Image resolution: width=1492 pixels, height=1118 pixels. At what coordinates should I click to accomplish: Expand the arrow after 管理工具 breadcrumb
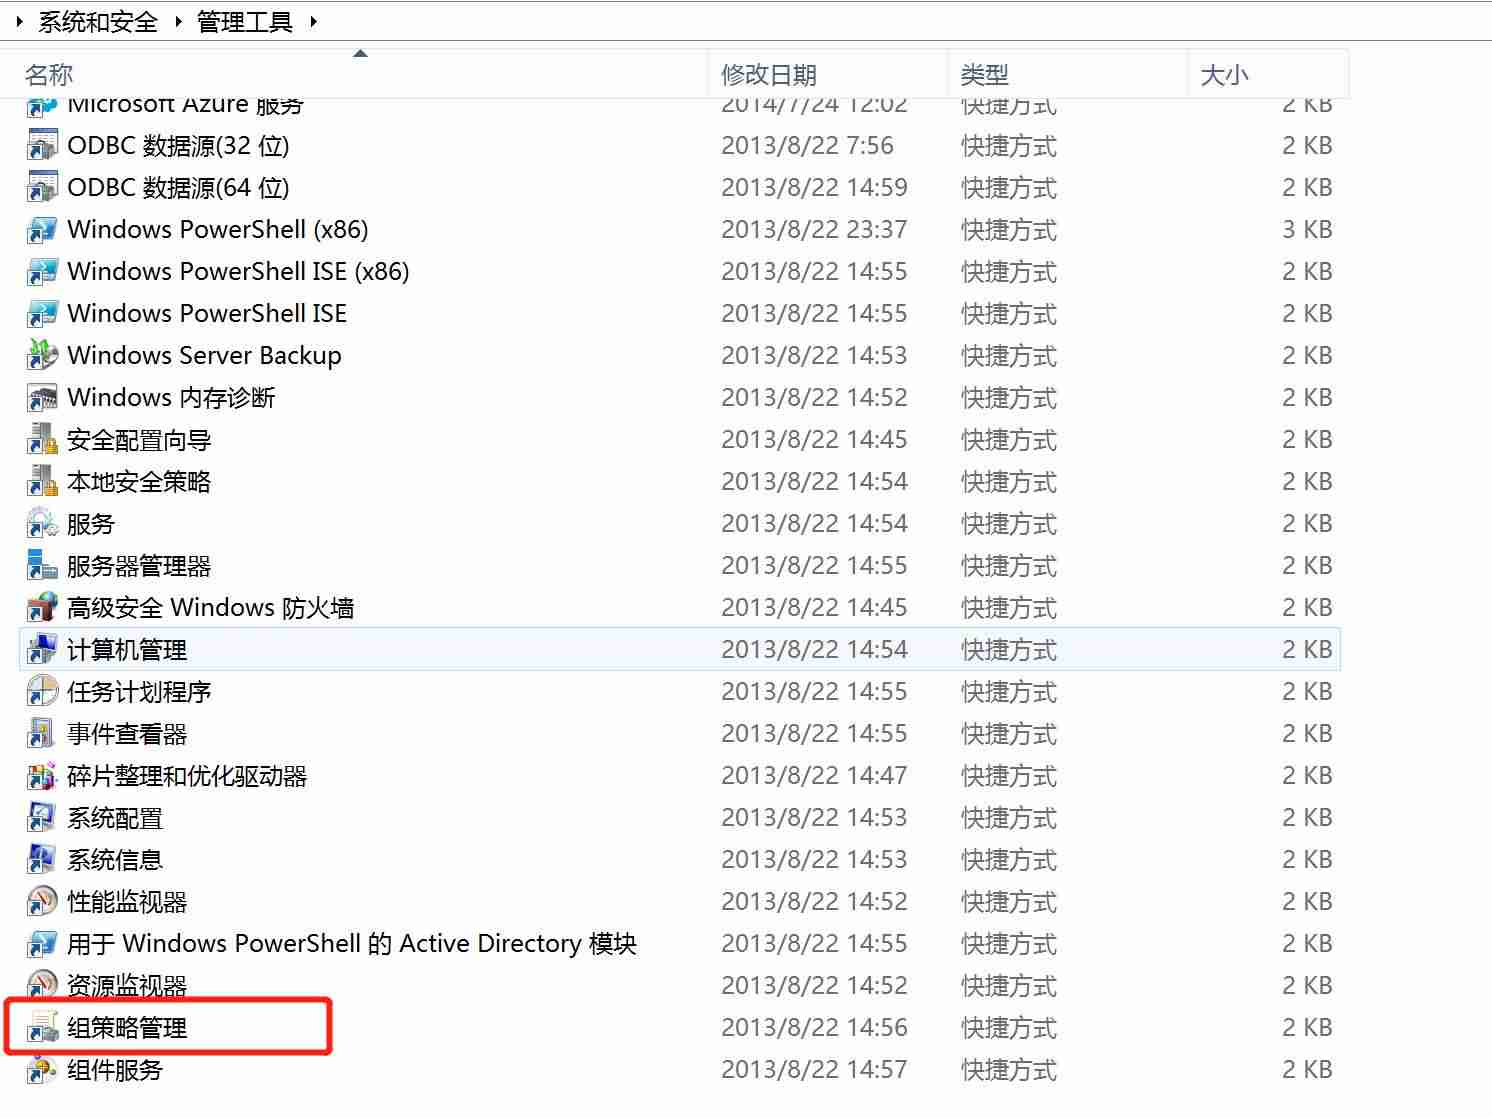tap(313, 22)
